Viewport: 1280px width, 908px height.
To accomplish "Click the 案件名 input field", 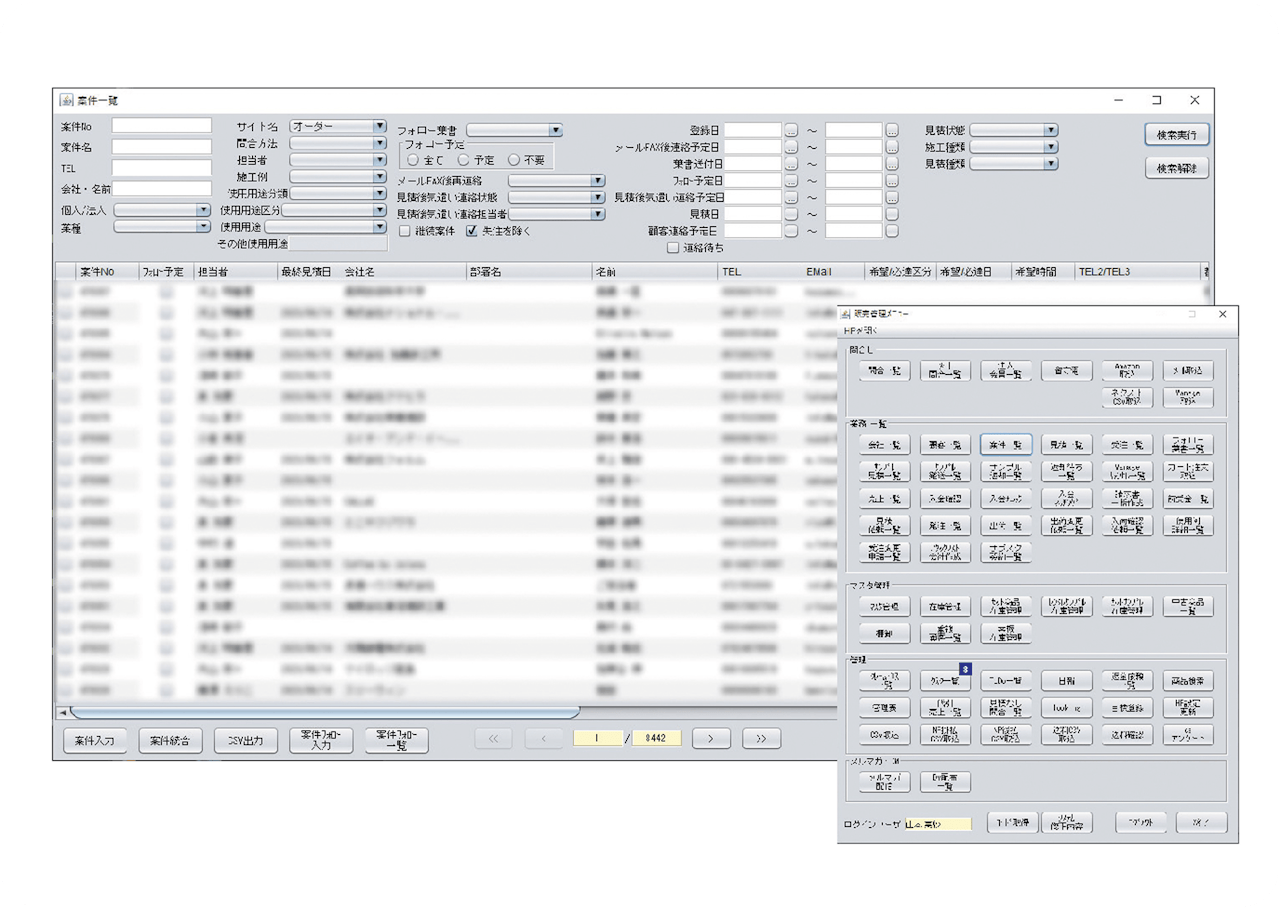I will [x=161, y=147].
